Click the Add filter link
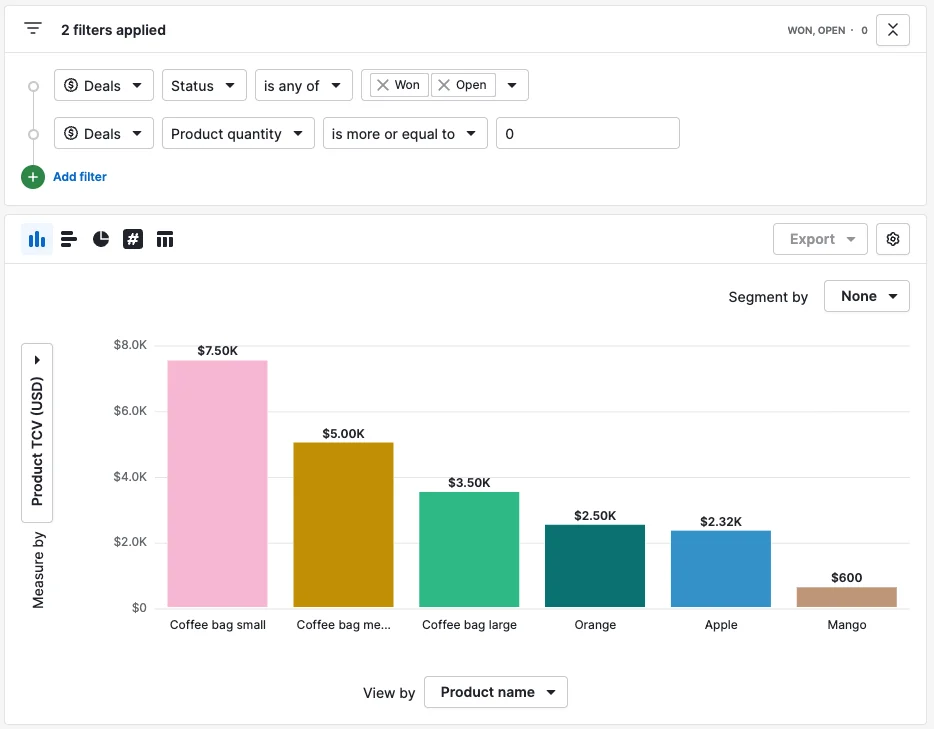The width and height of the screenshot is (934, 729). coord(80,177)
